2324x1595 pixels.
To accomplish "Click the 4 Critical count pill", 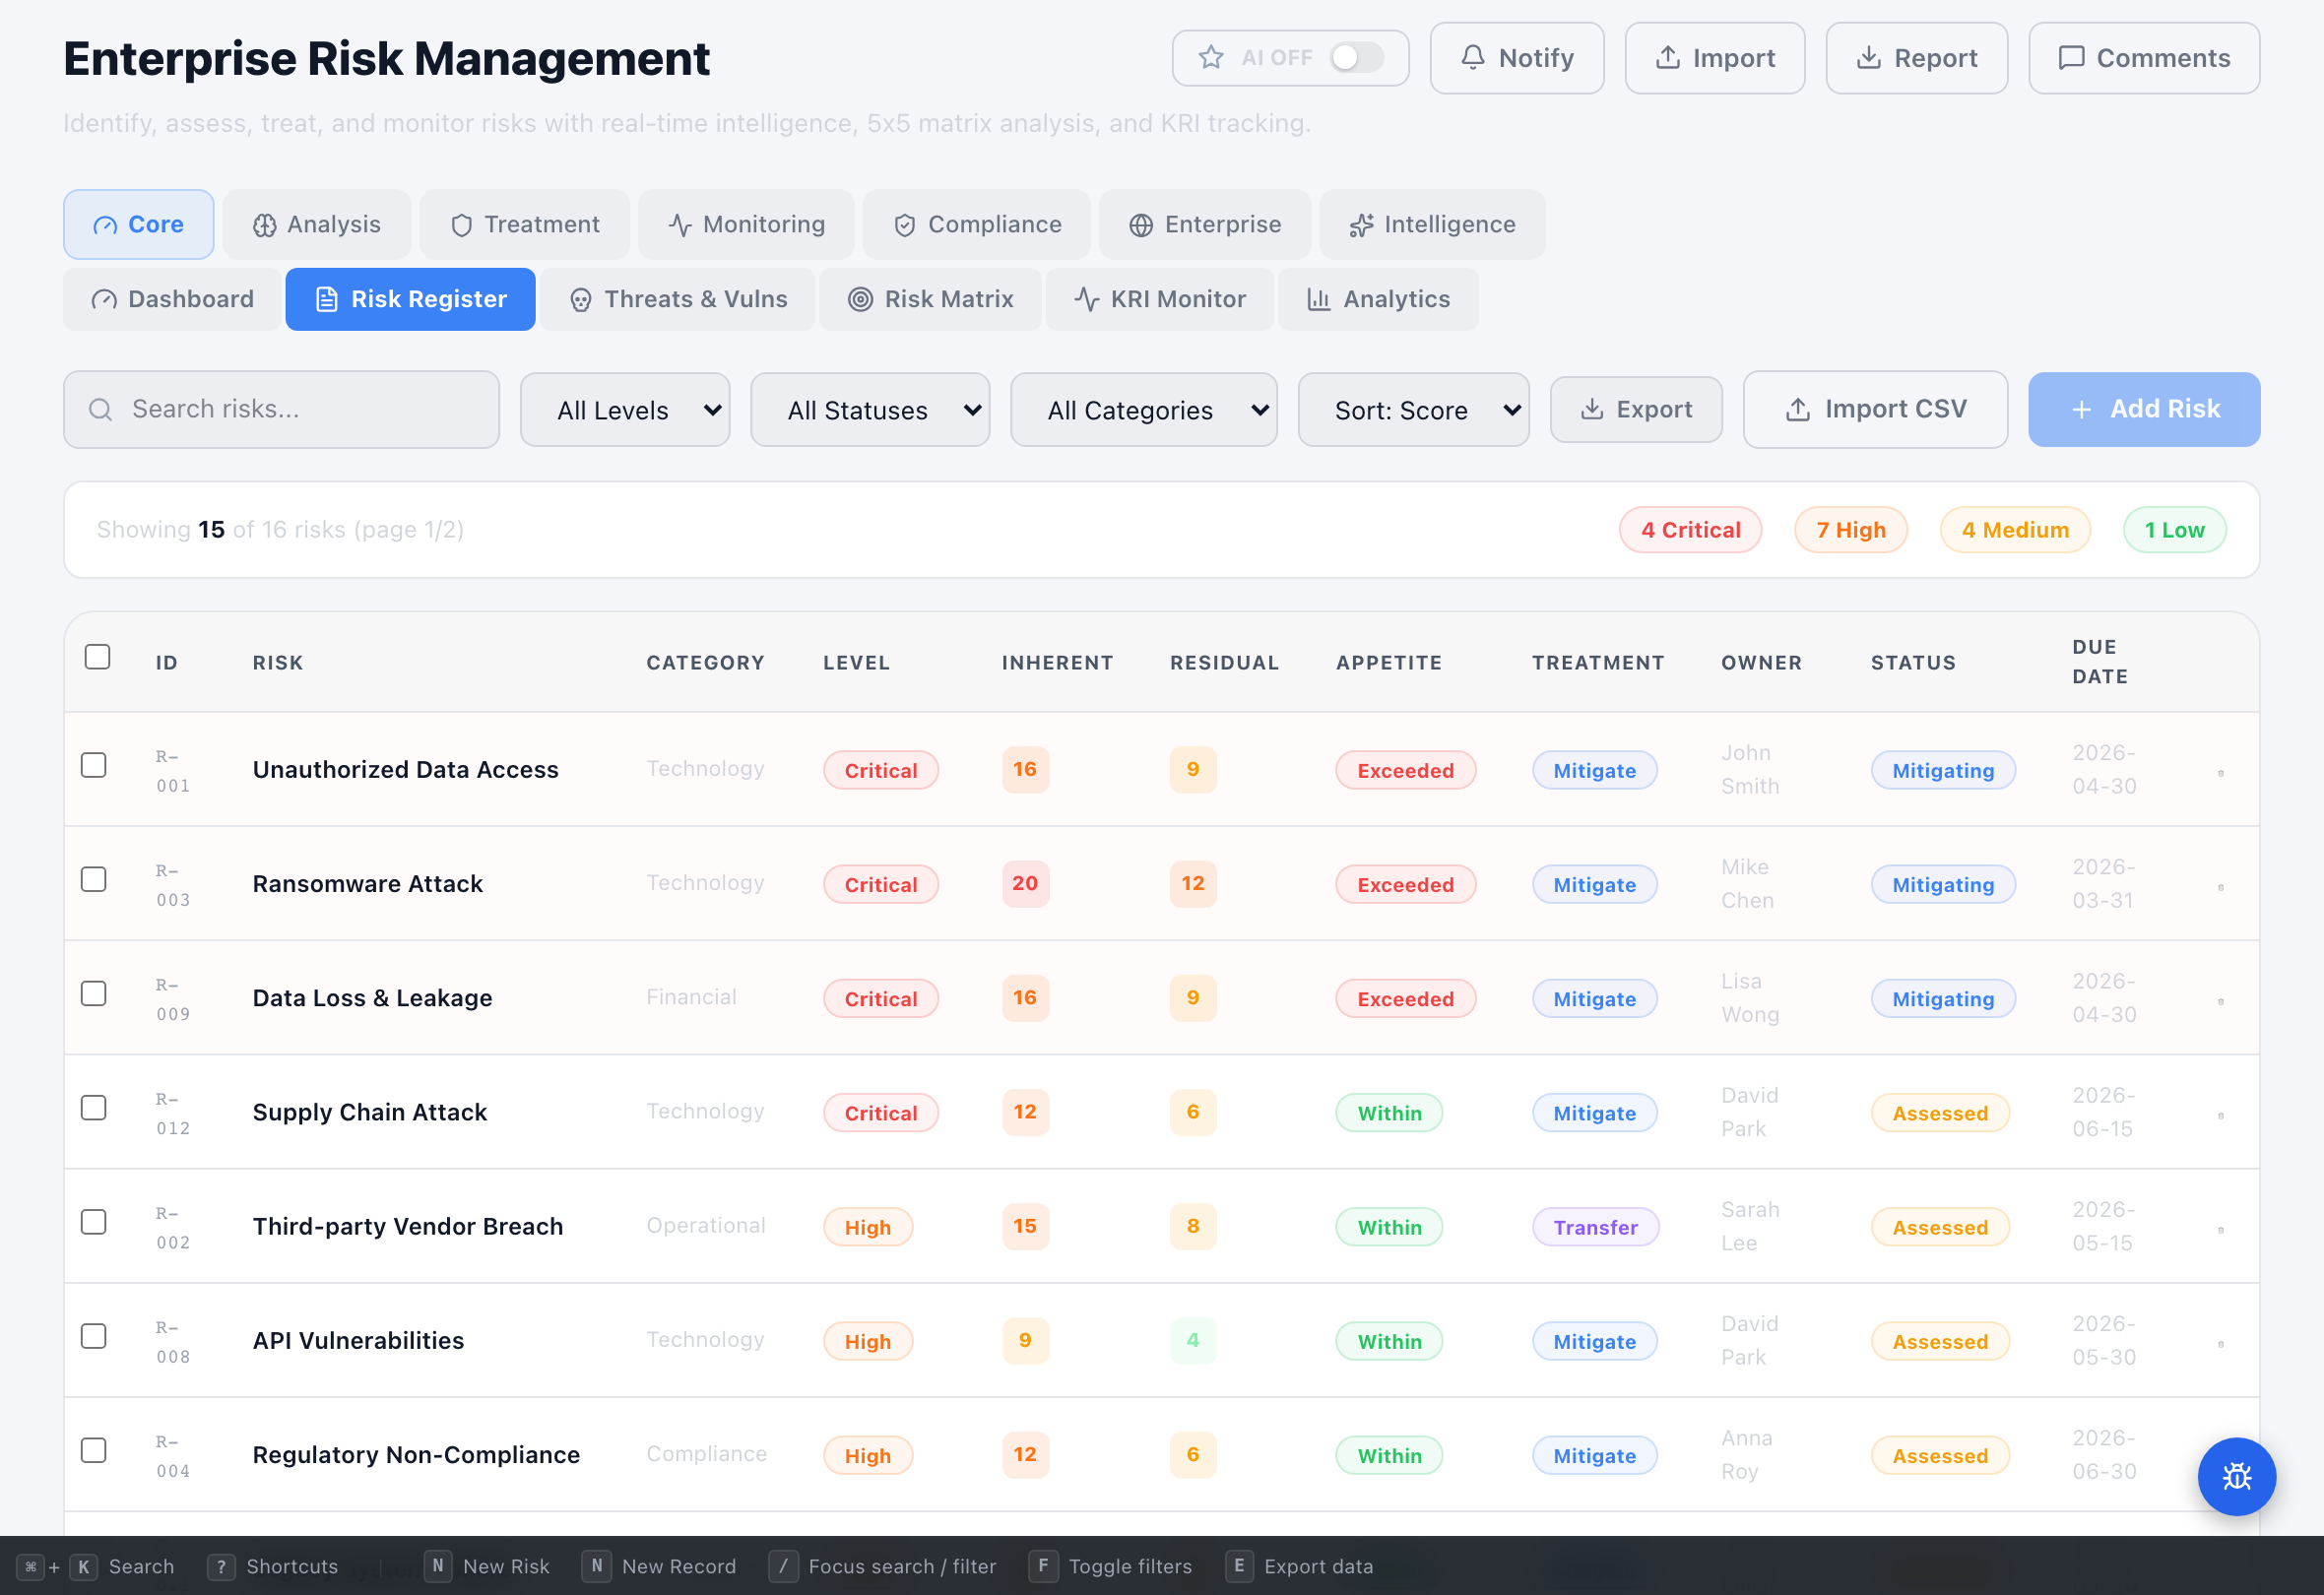I will coord(1690,529).
